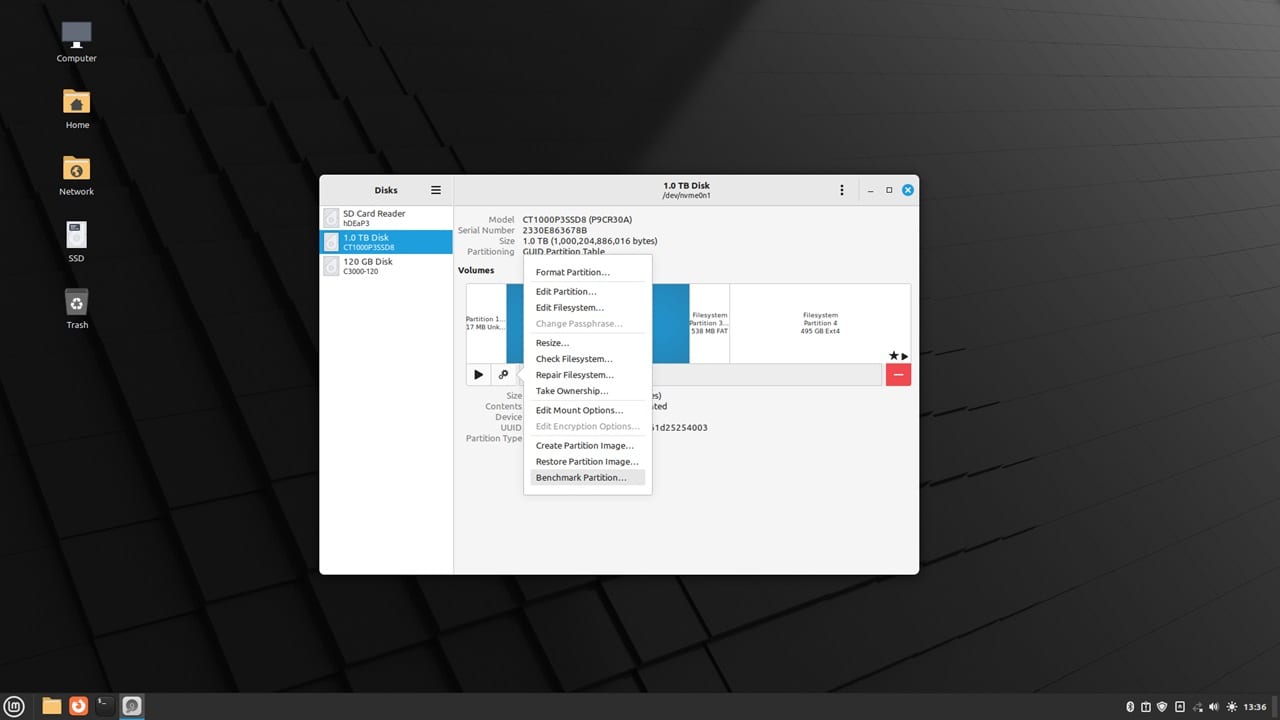Launch Firefox from the taskbar
Image resolution: width=1280 pixels, height=720 pixels.
pyautogui.click(x=78, y=706)
